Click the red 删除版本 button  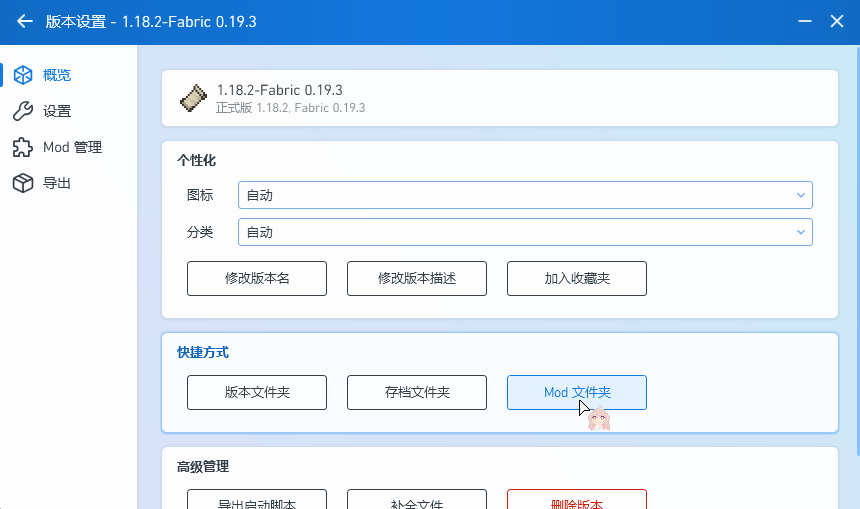pos(577,500)
